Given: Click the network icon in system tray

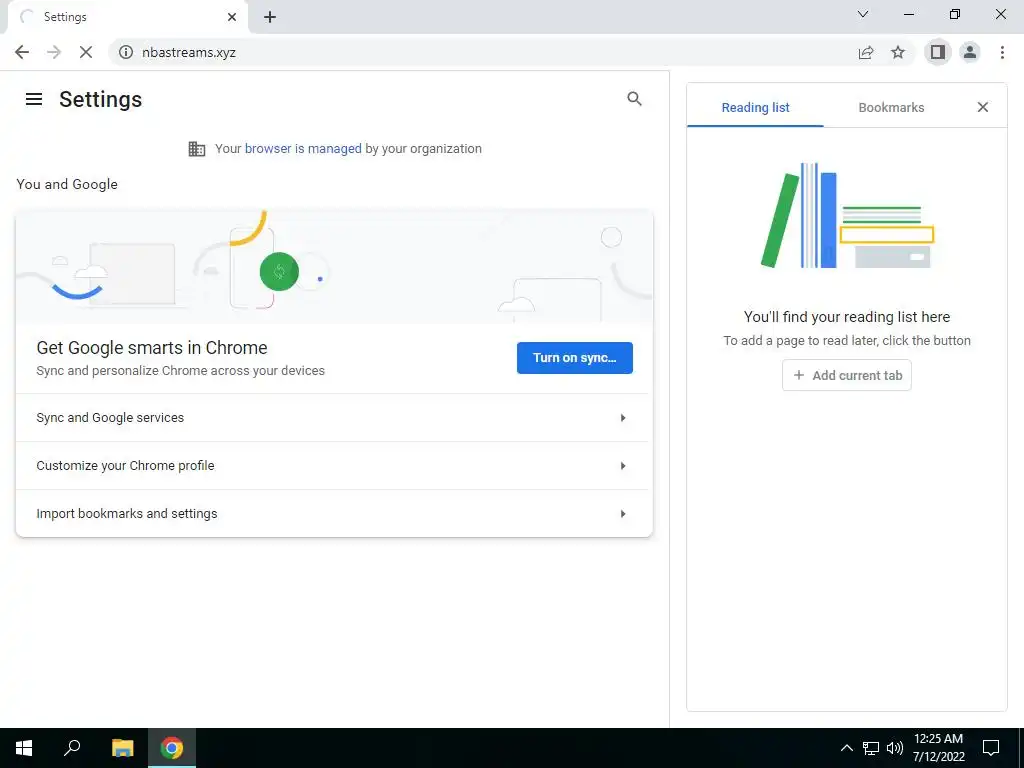Looking at the screenshot, I should [x=871, y=748].
